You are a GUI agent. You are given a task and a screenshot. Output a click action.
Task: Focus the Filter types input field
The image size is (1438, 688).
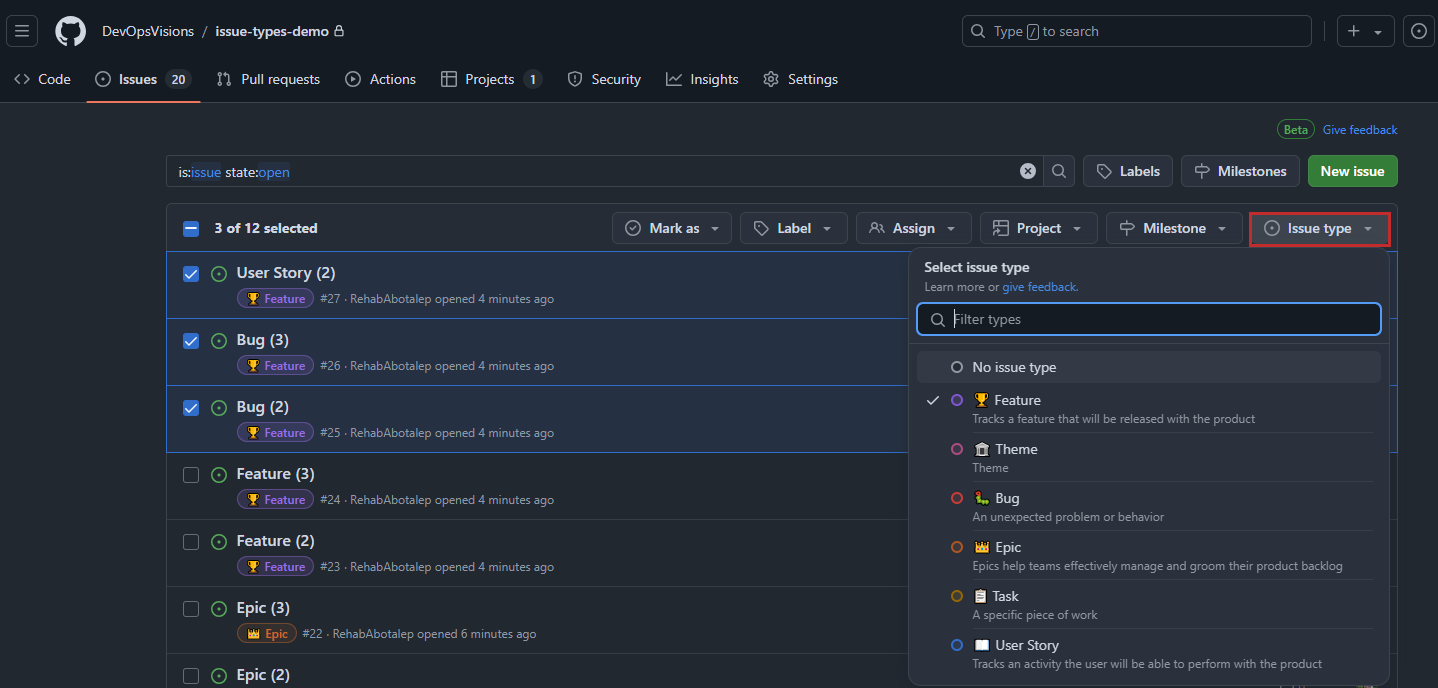[1149, 319]
